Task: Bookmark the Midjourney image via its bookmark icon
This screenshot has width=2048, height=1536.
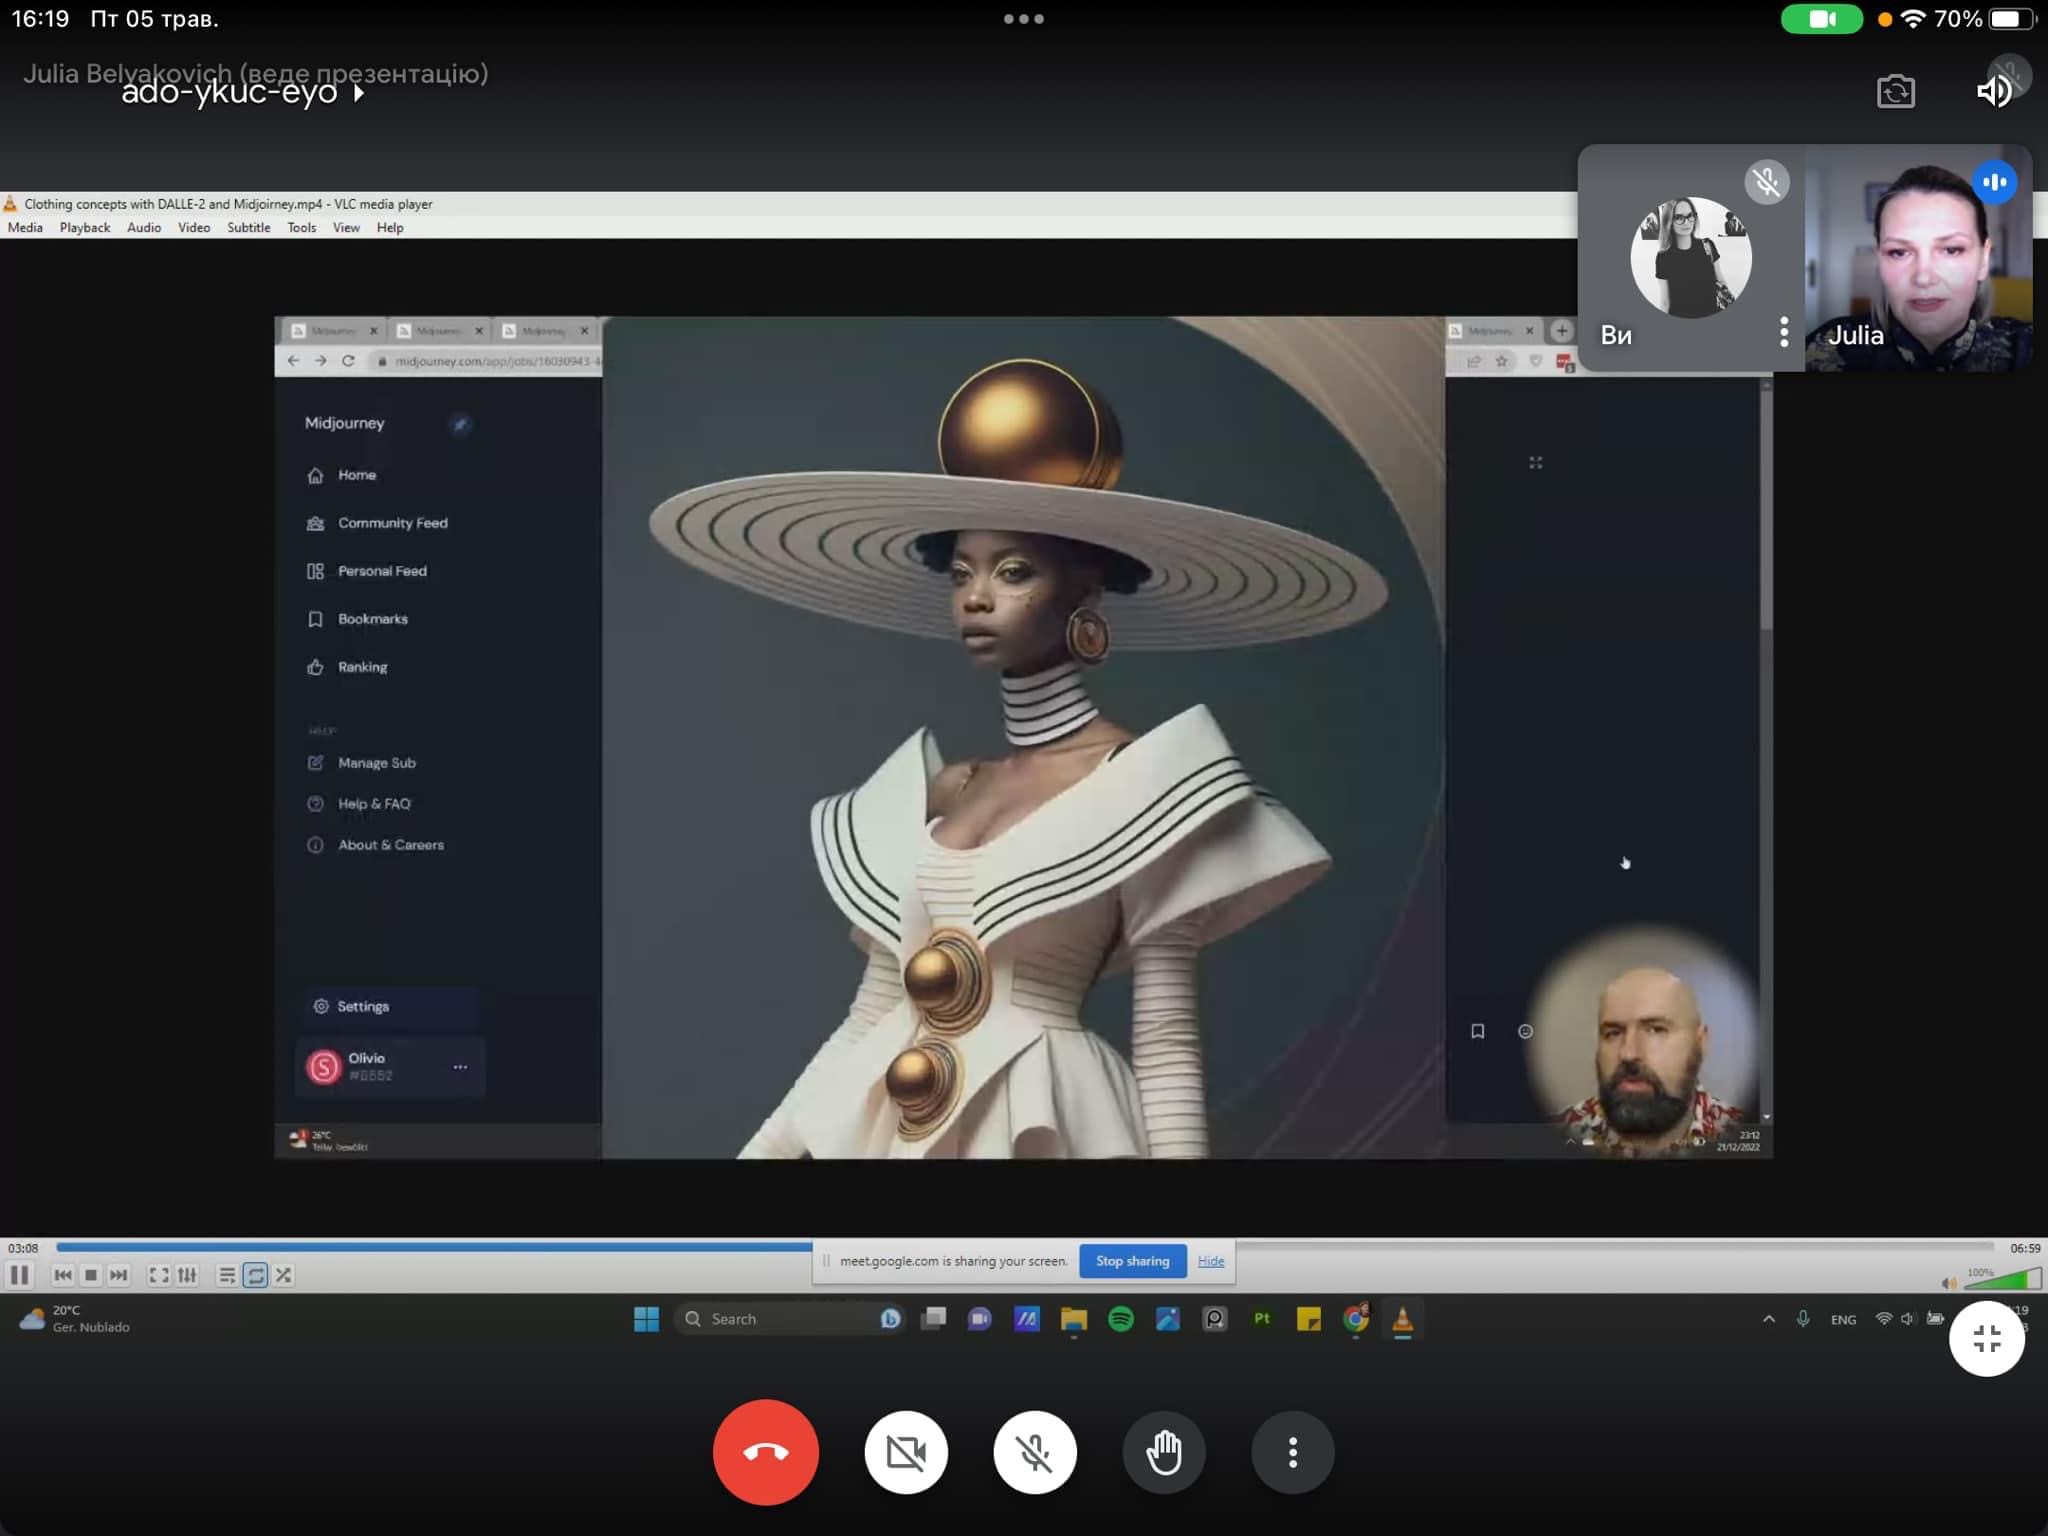Action: (1478, 1031)
